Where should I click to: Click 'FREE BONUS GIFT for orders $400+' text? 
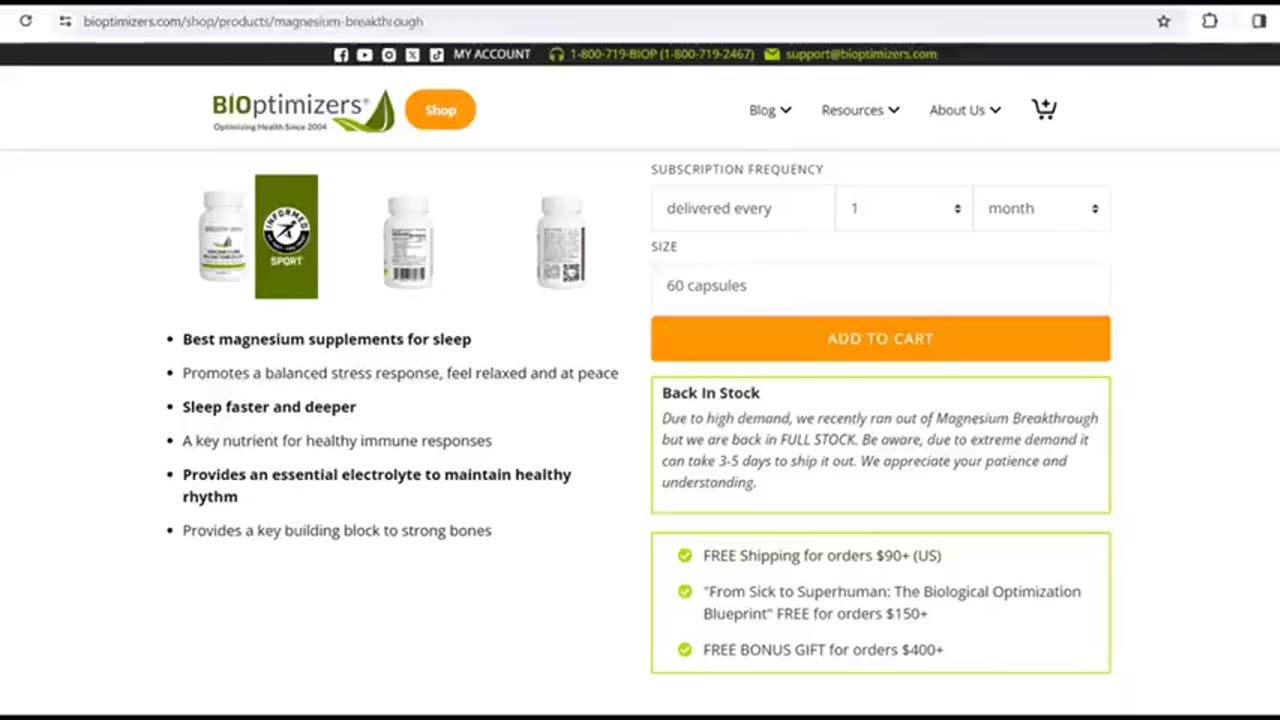pos(823,650)
